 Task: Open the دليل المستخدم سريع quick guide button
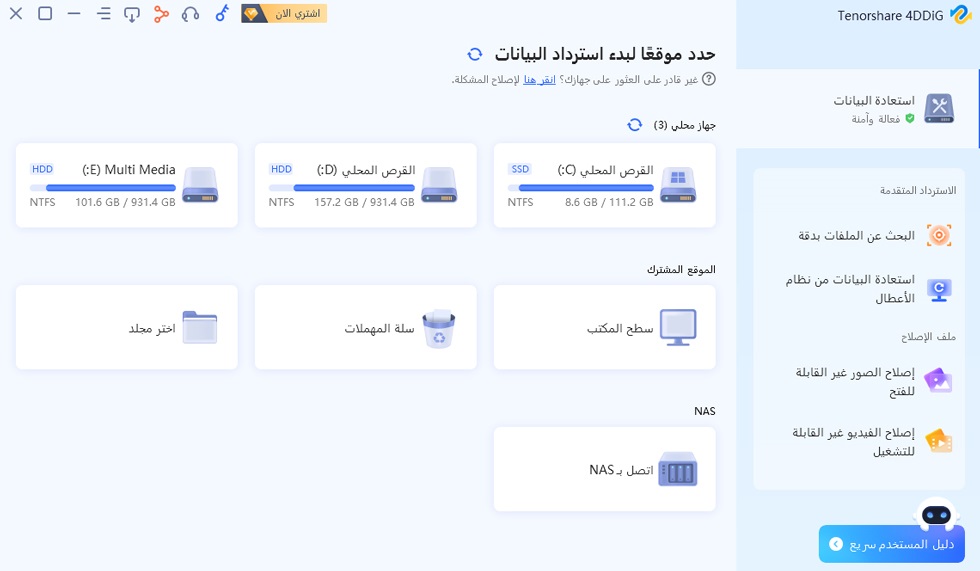(x=891, y=544)
